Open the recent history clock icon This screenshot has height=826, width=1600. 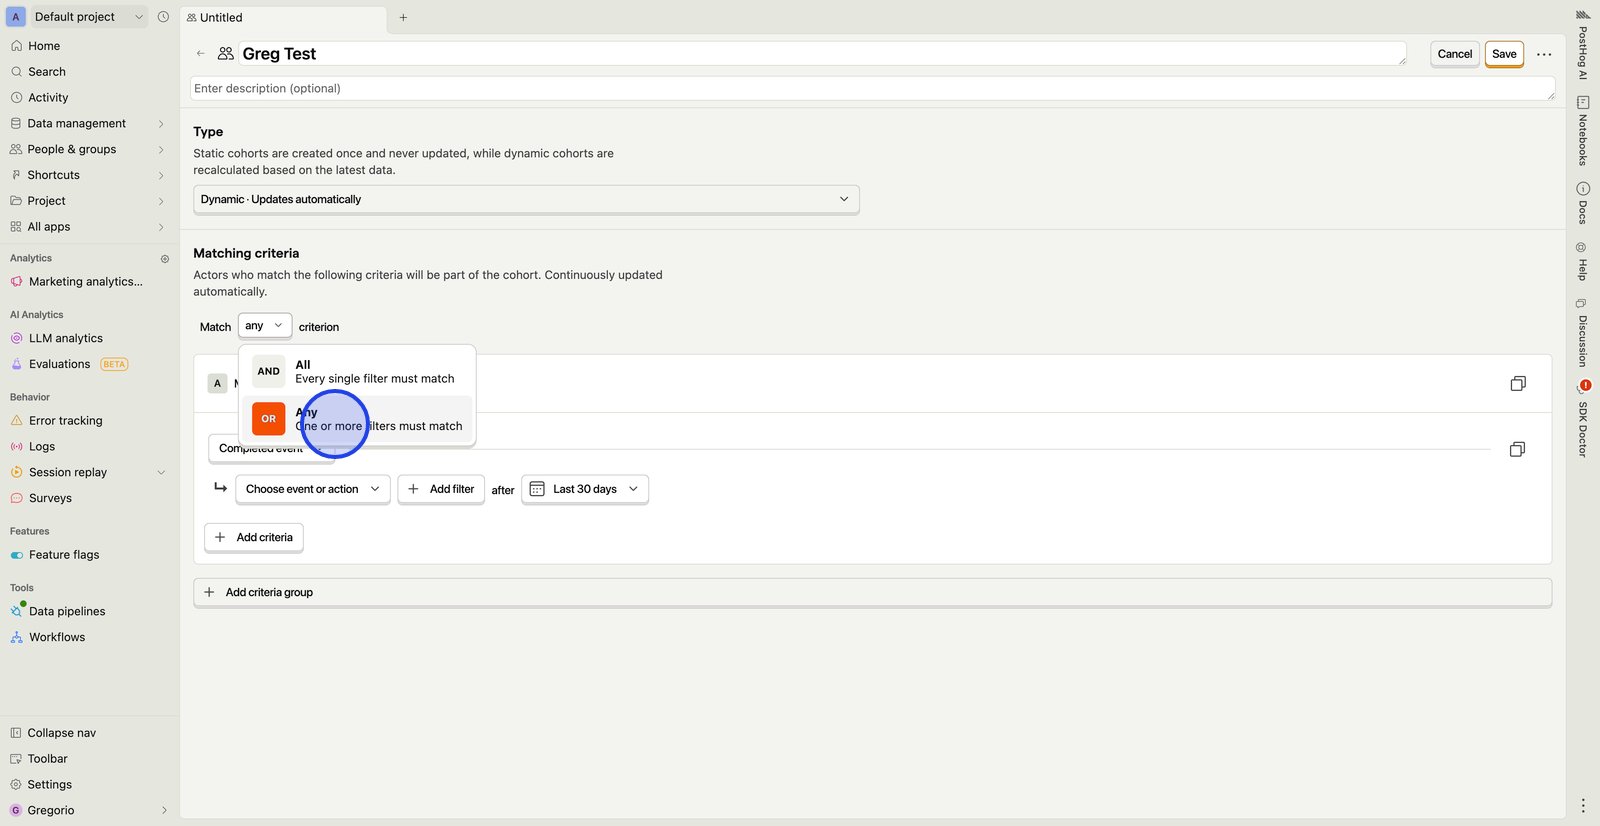[x=164, y=17]
